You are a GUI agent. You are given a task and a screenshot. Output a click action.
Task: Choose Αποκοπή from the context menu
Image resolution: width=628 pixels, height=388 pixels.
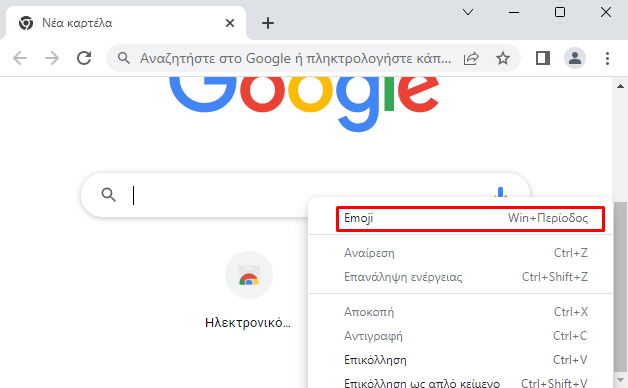[x=461, y=312]
